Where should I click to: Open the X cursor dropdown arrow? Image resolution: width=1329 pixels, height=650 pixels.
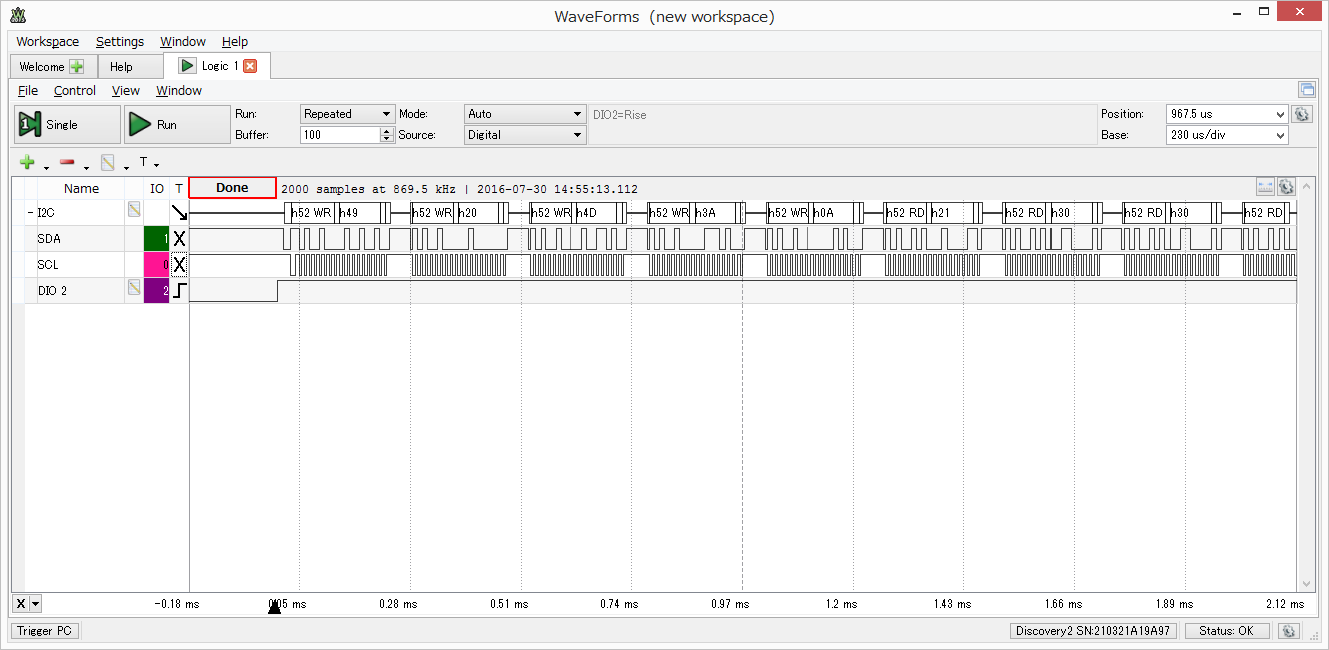click(x=36, y=603)
